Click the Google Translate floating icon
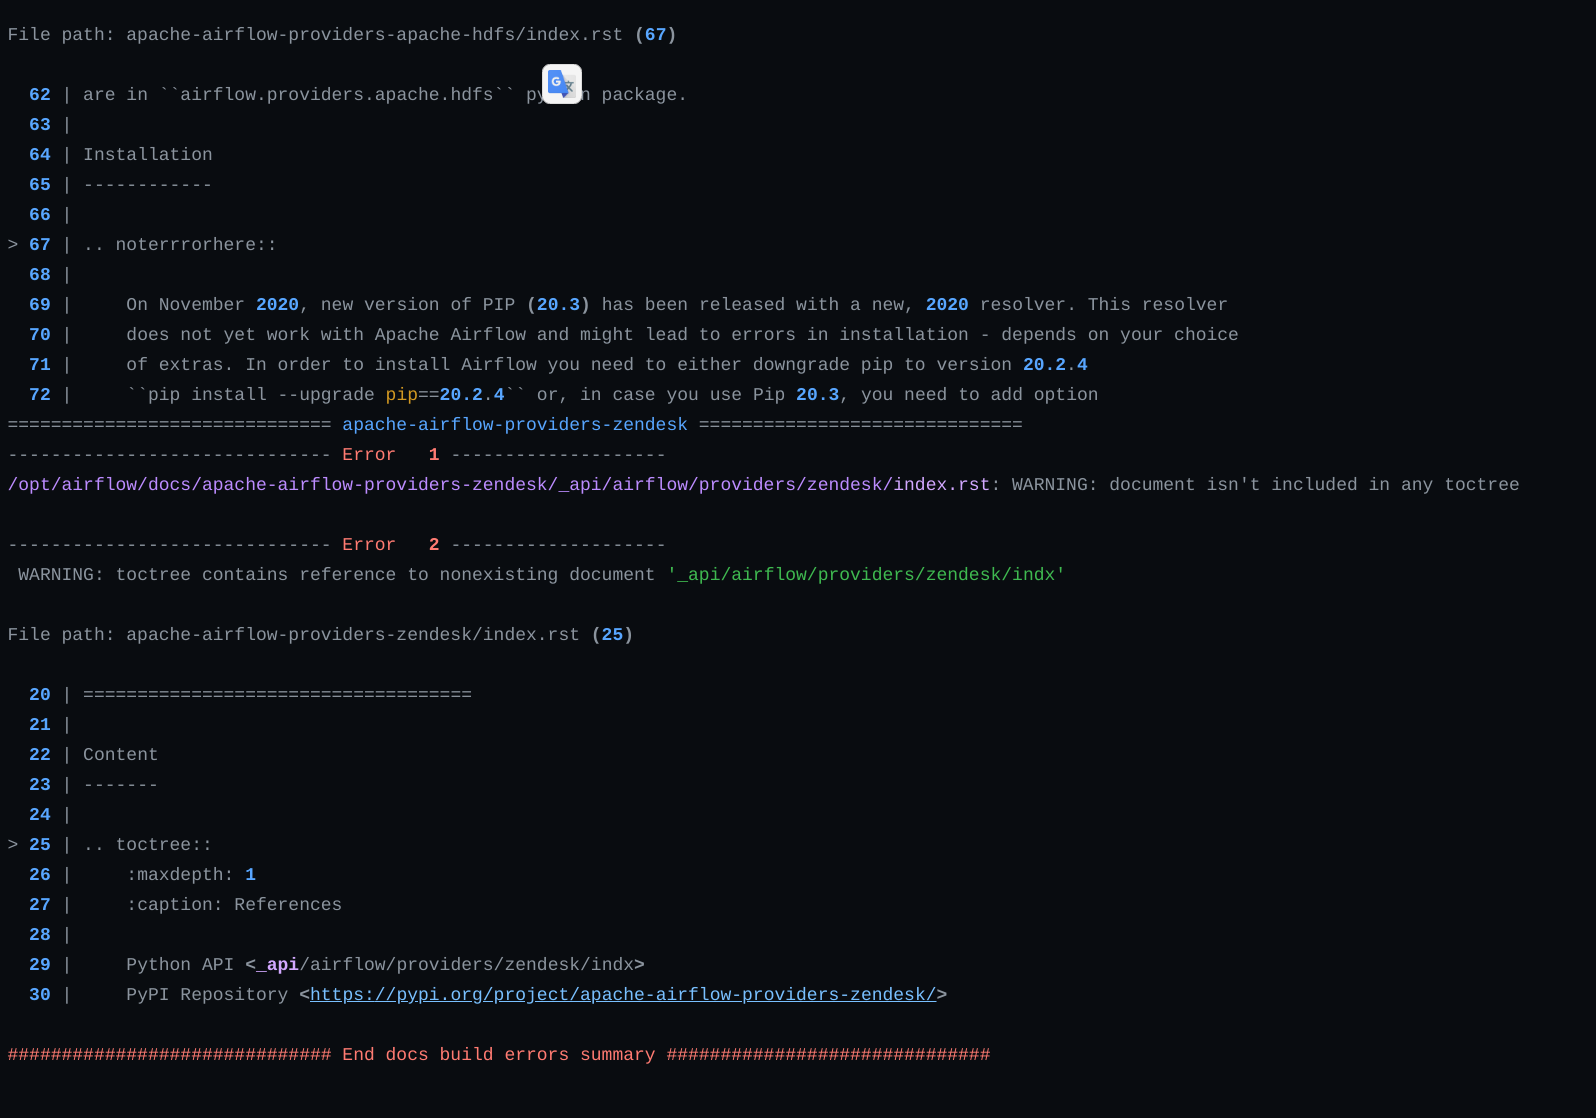Viewport: 1596px width, 1118px height. [x=562, y=84]
